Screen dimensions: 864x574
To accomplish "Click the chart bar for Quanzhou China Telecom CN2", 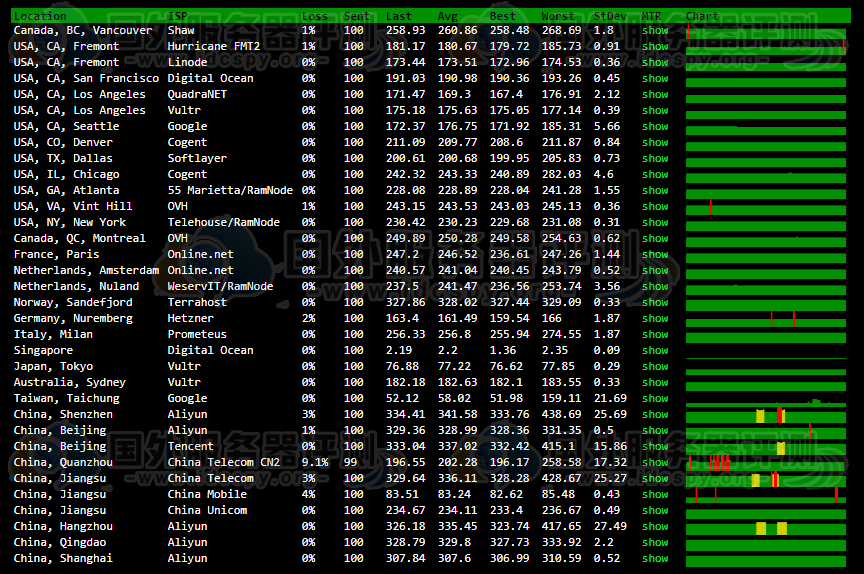I will tap(766, 463).
